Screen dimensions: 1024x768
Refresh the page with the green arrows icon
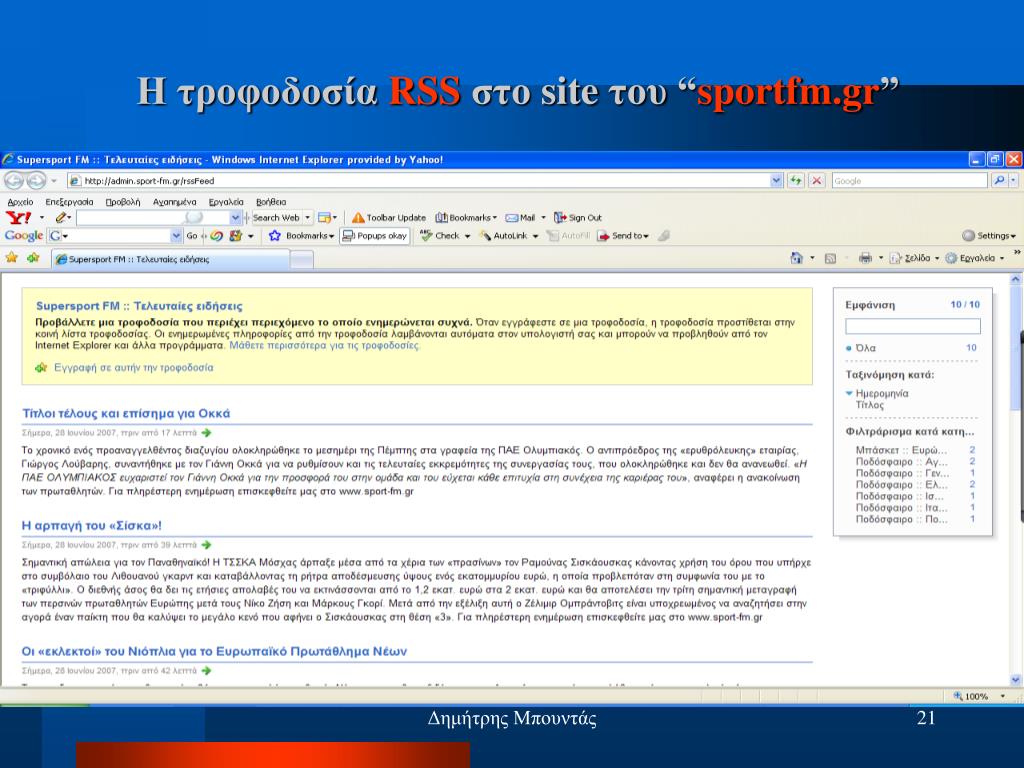[795, 180]
